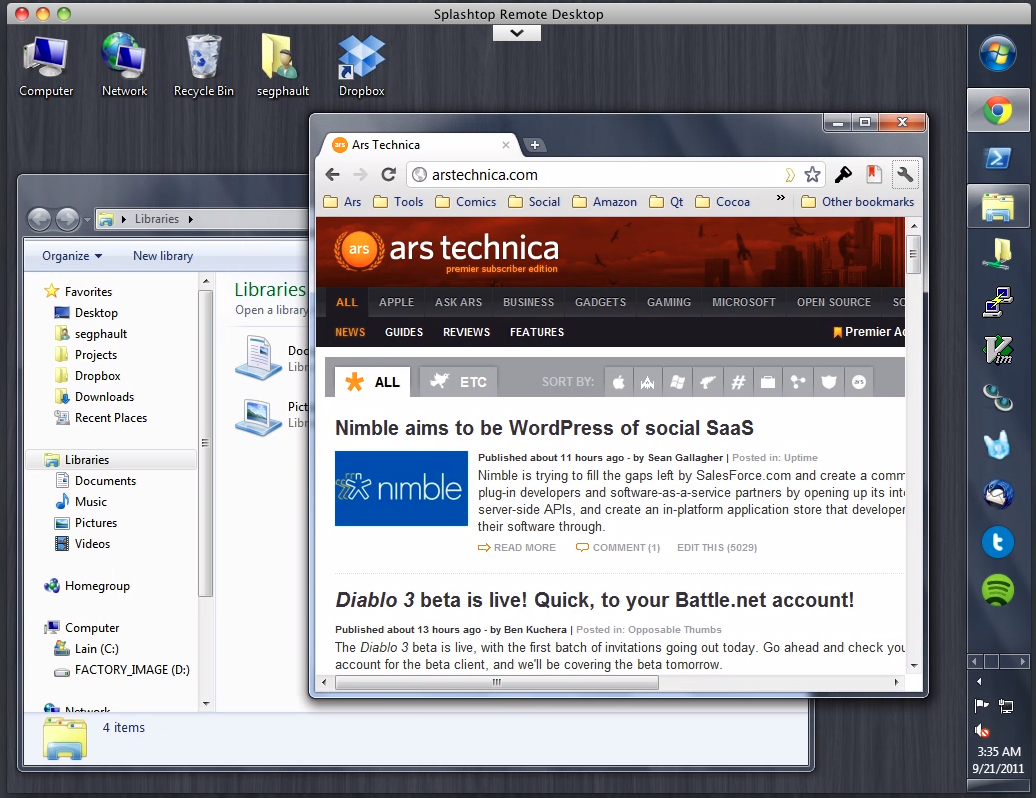Click the ars technica site logo

click(x=447, y=250)
